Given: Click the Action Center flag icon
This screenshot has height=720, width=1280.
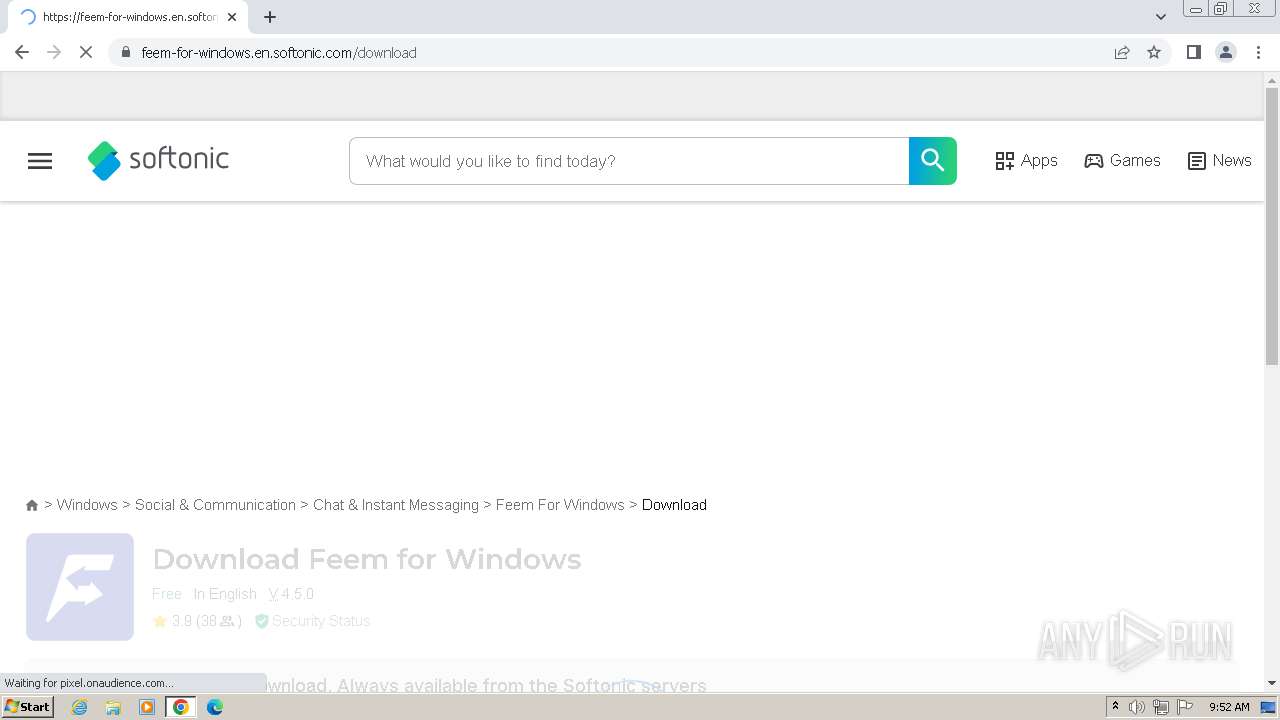Looking at the screenshot, I should pos(1185,707).
